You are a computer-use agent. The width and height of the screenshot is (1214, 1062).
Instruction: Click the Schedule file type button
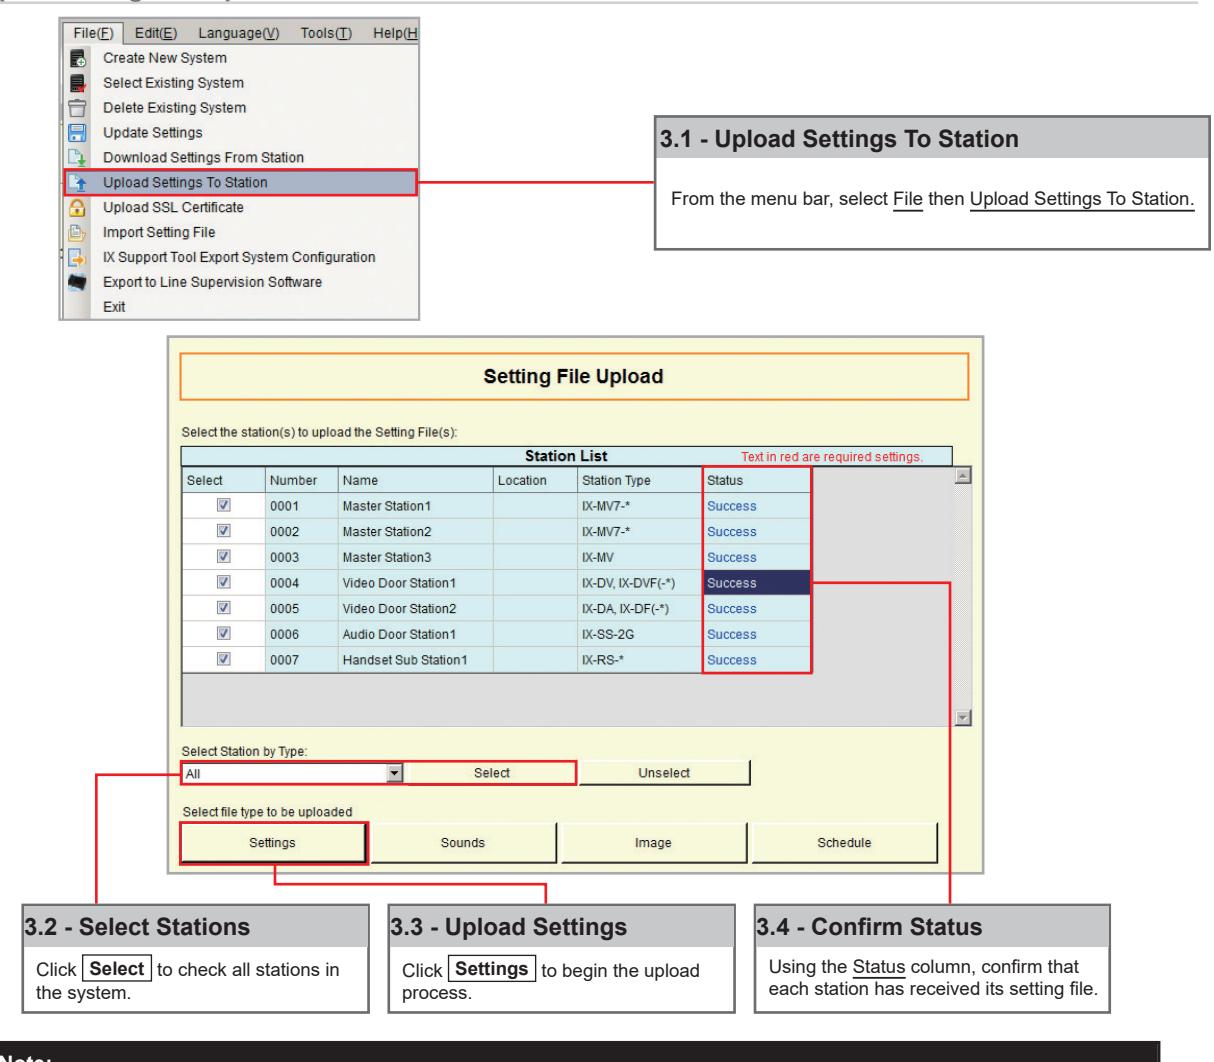844,843
